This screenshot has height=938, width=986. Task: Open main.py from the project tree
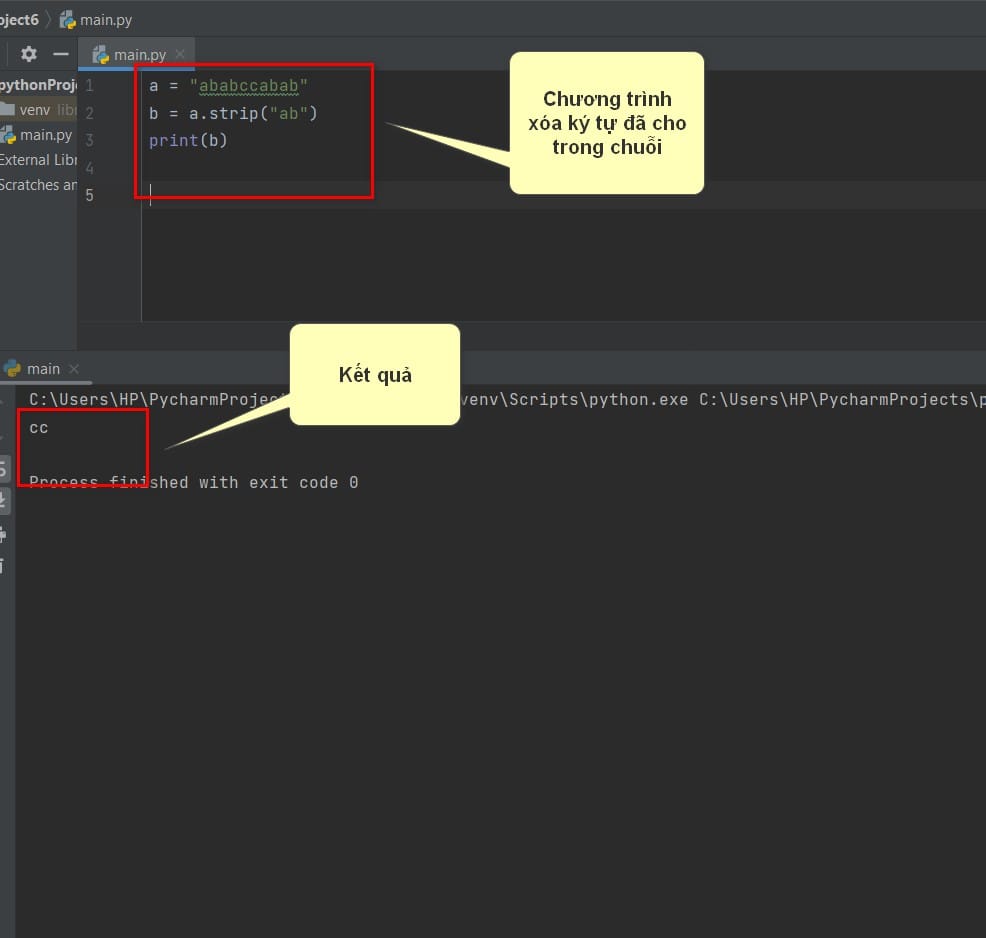(x=45, y=135)
